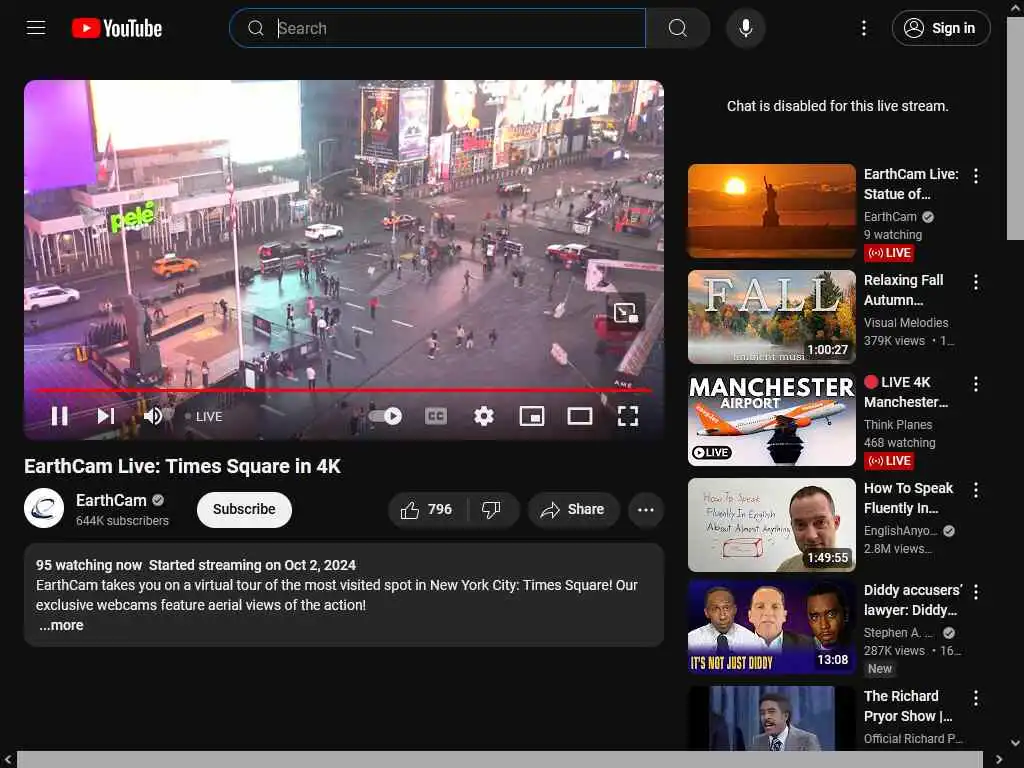Click the 644K subscribers text
Viewport: 1024px width, 768px height.
point(122,520)
